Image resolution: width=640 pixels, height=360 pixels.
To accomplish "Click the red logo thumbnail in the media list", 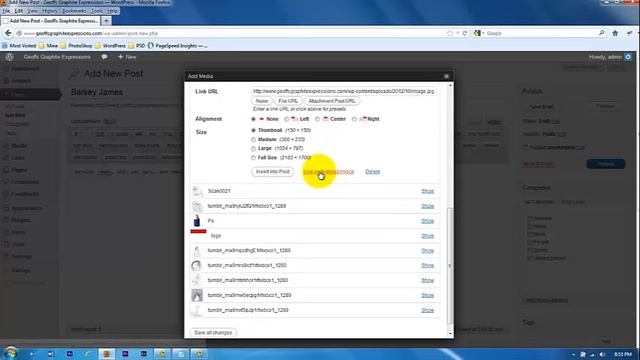I will [x=198, y=231].
